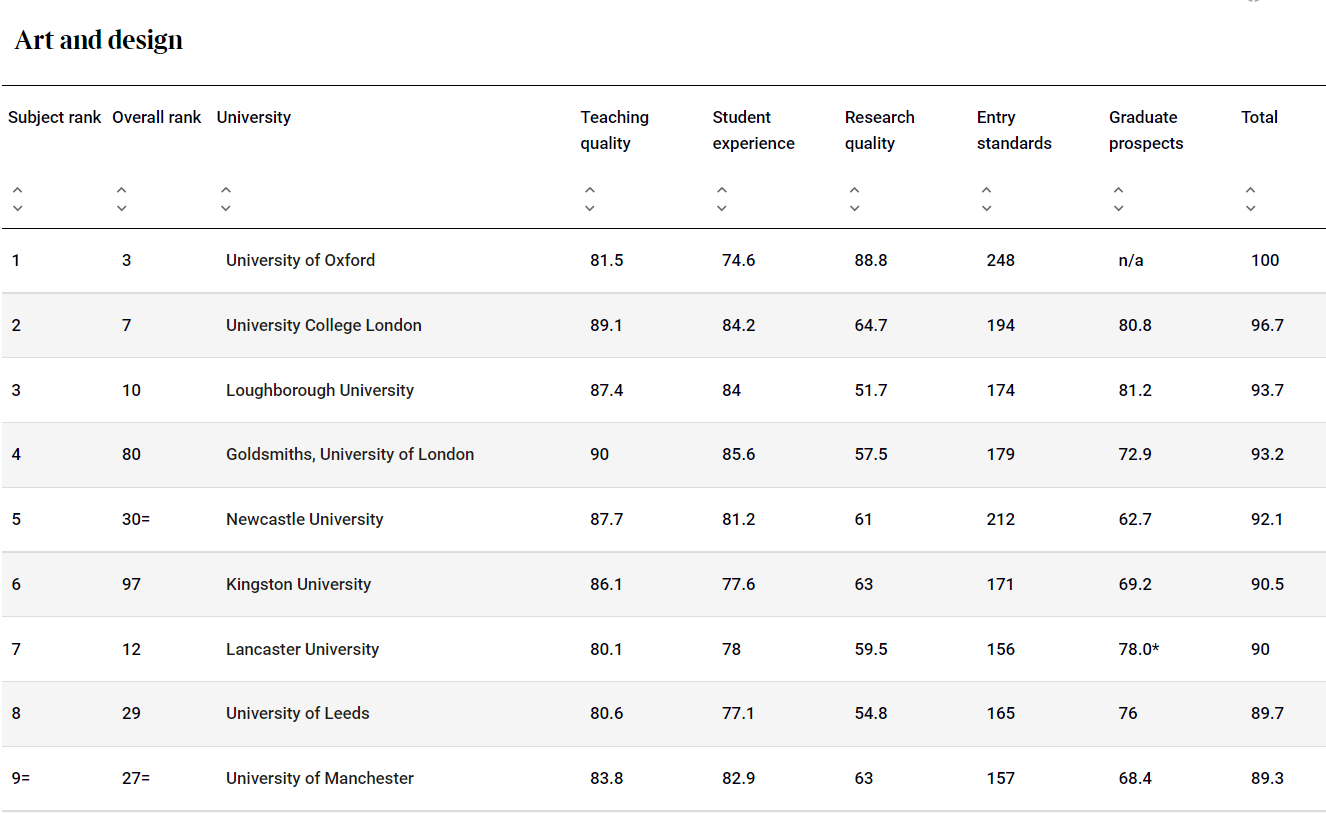Click Goldsmiths' student experience 85.6
1326x813 pixels.
739,454
